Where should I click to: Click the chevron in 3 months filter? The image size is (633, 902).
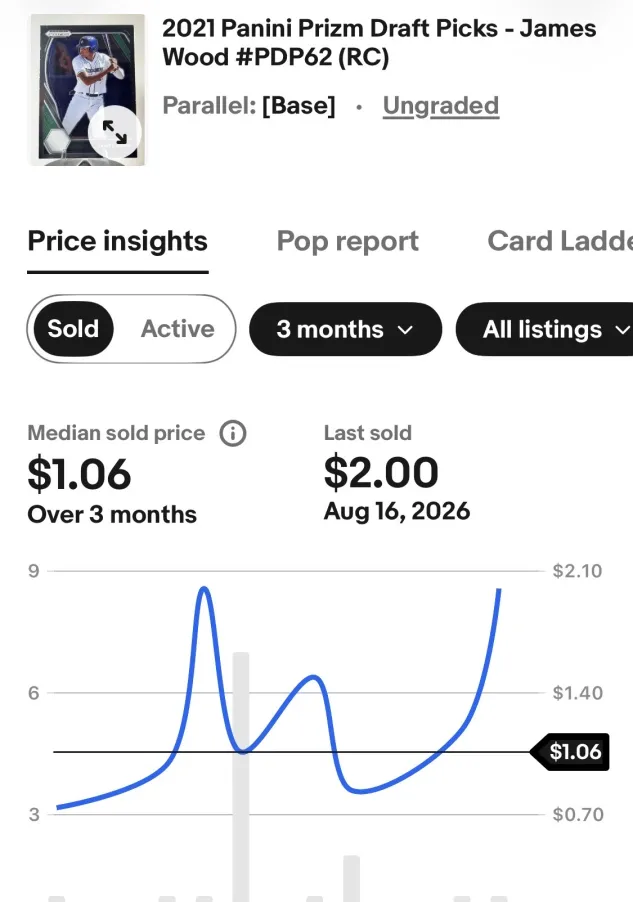click(405, 330)
